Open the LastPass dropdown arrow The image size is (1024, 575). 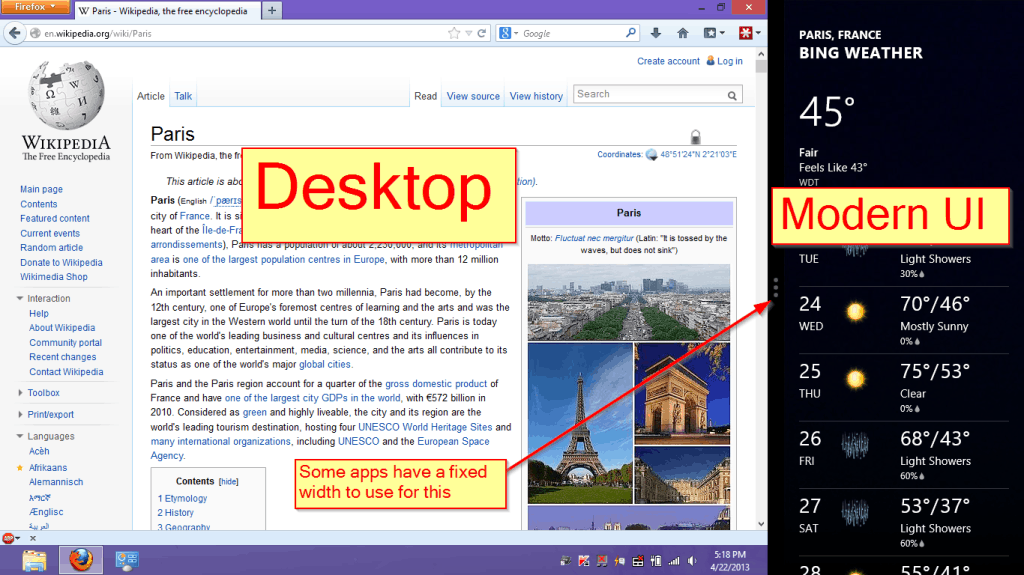(758, 33)
